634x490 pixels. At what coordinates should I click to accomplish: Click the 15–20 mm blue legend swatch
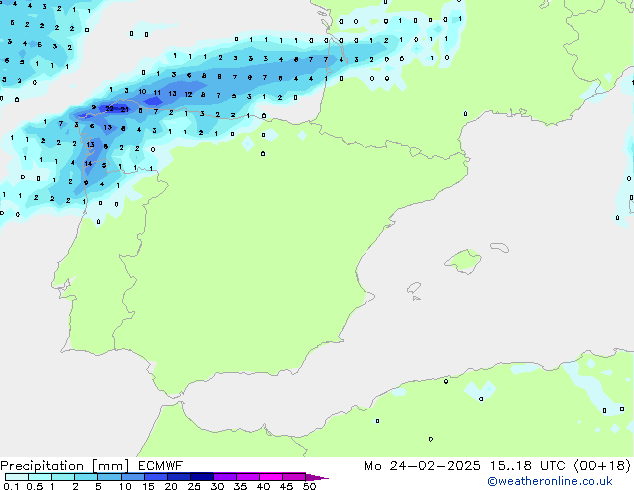tap(155, 477)
